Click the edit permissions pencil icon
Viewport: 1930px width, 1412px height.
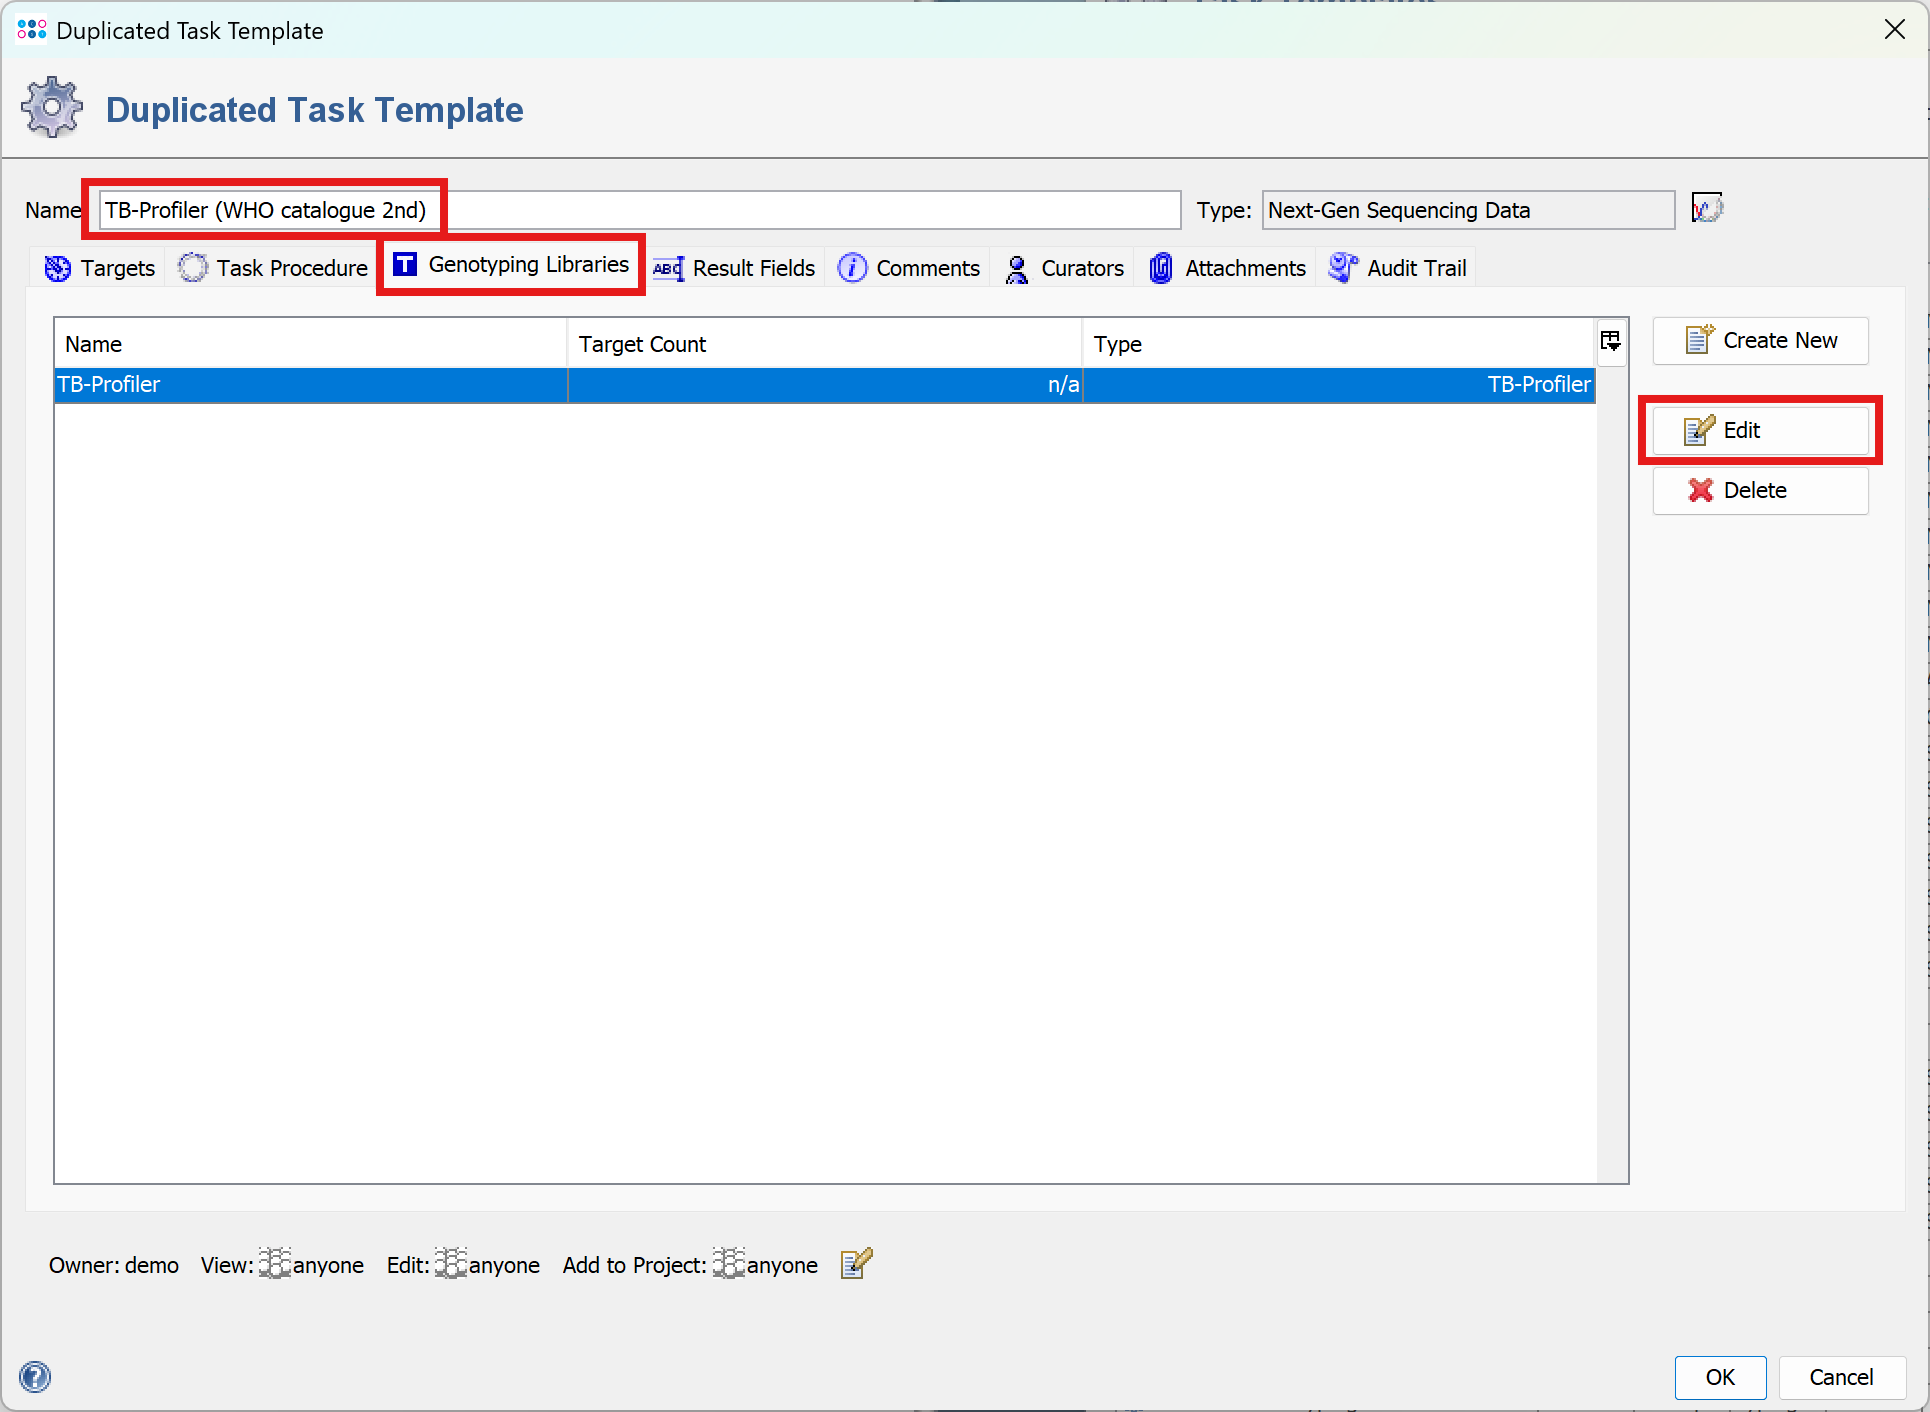point(856,1264)
